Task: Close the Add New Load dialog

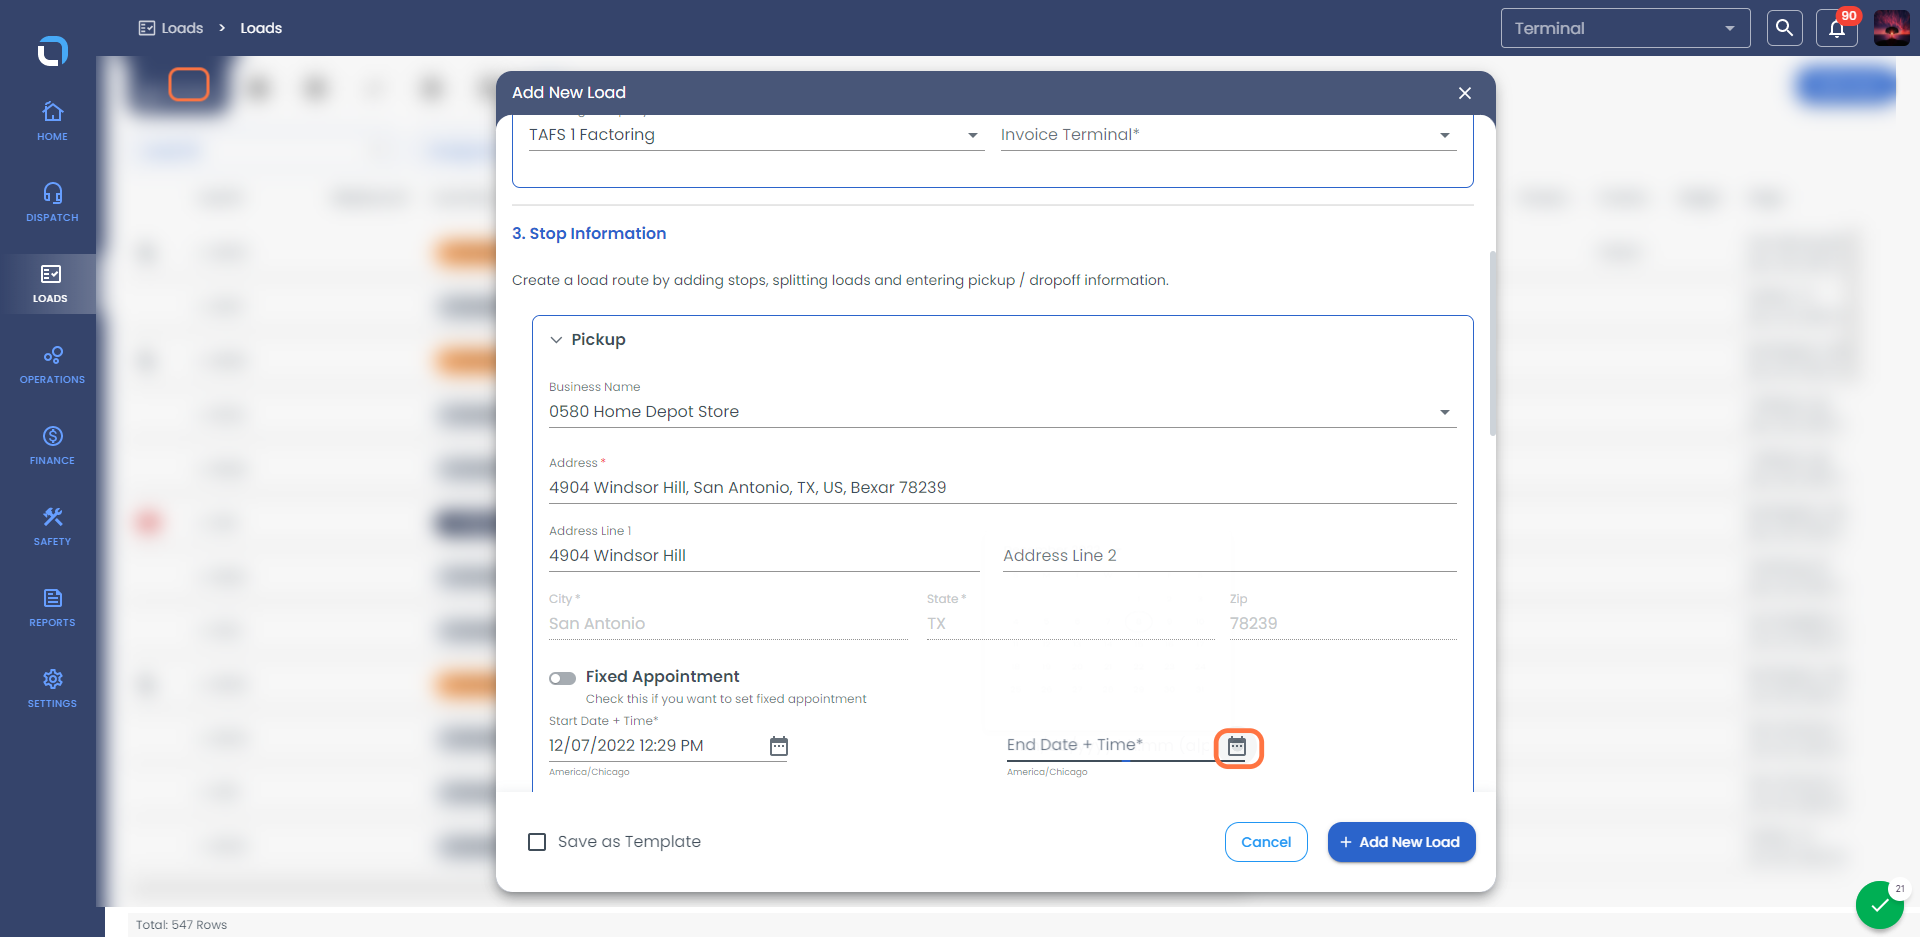Action: pyautogui.click(x=1465, y=93)
